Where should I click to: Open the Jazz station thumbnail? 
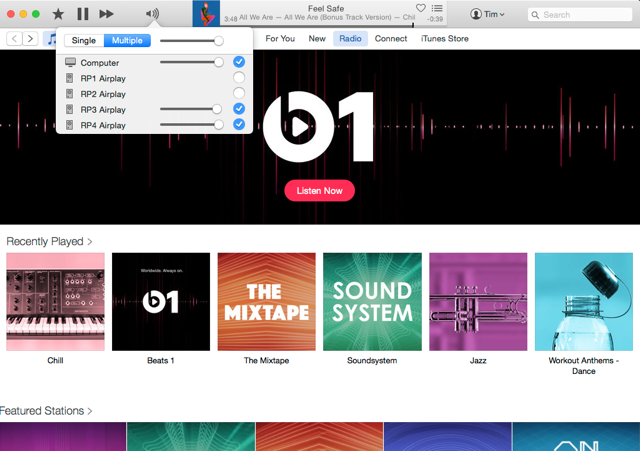pyautogui.click(x=478, y=302)
